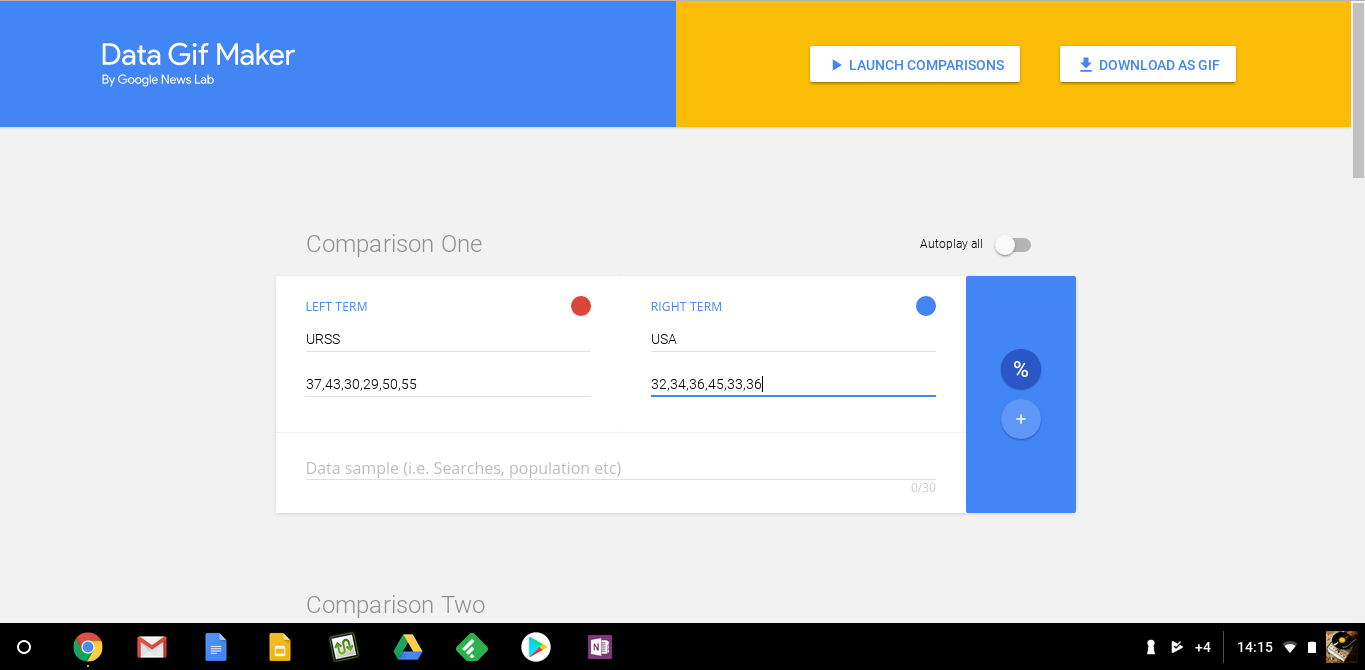This screenshot has height=670, width=1365.
Task: Click the left term name field URSS
Action: [448, 339]
